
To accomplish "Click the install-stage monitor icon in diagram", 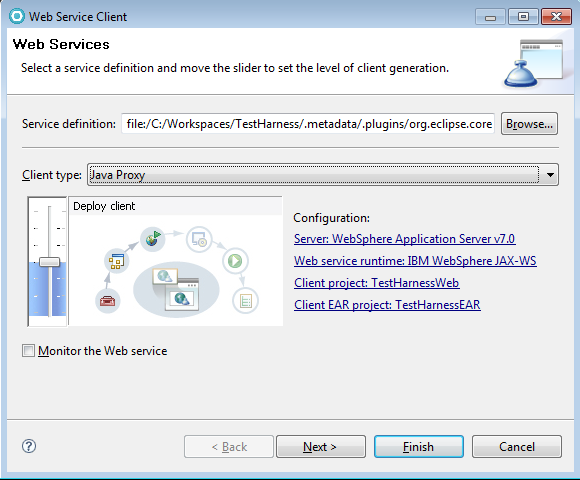I will point(199,239).
